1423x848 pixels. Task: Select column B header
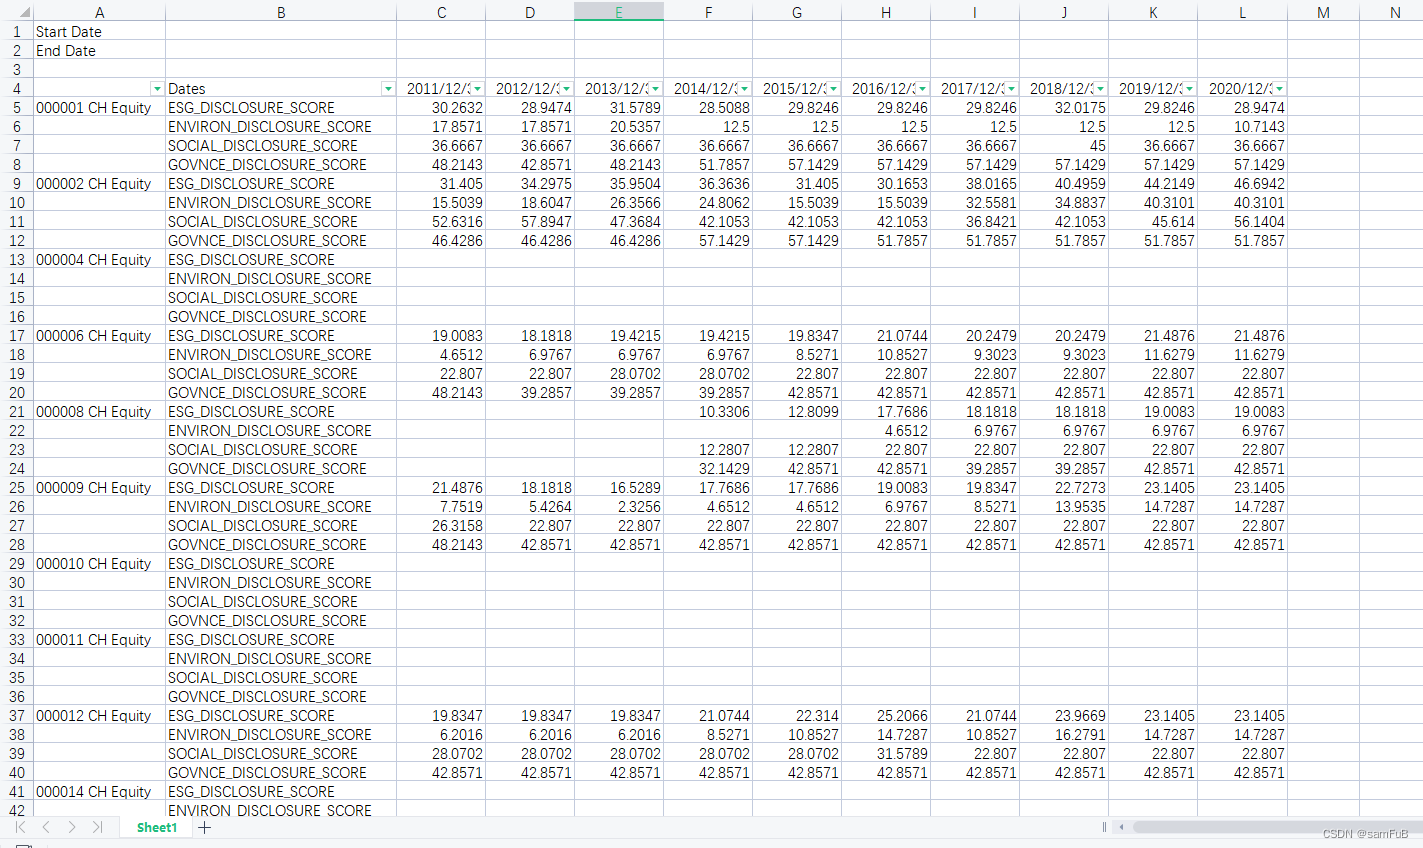[281, 12]
